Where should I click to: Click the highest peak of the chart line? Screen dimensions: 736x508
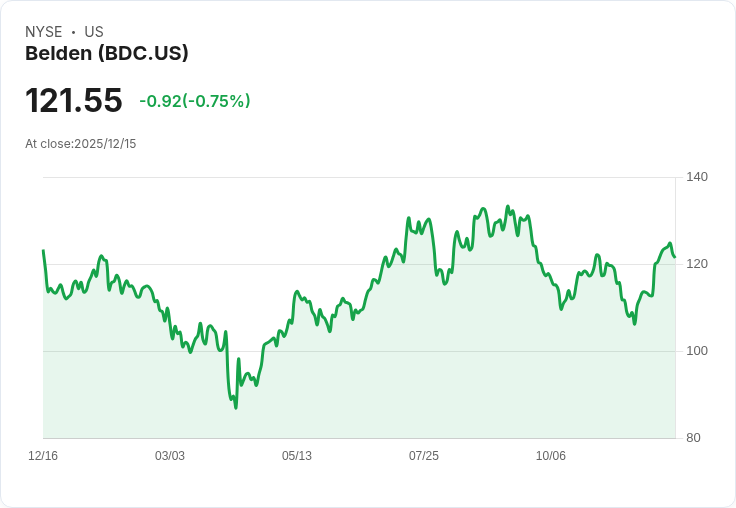pos(507,206)
